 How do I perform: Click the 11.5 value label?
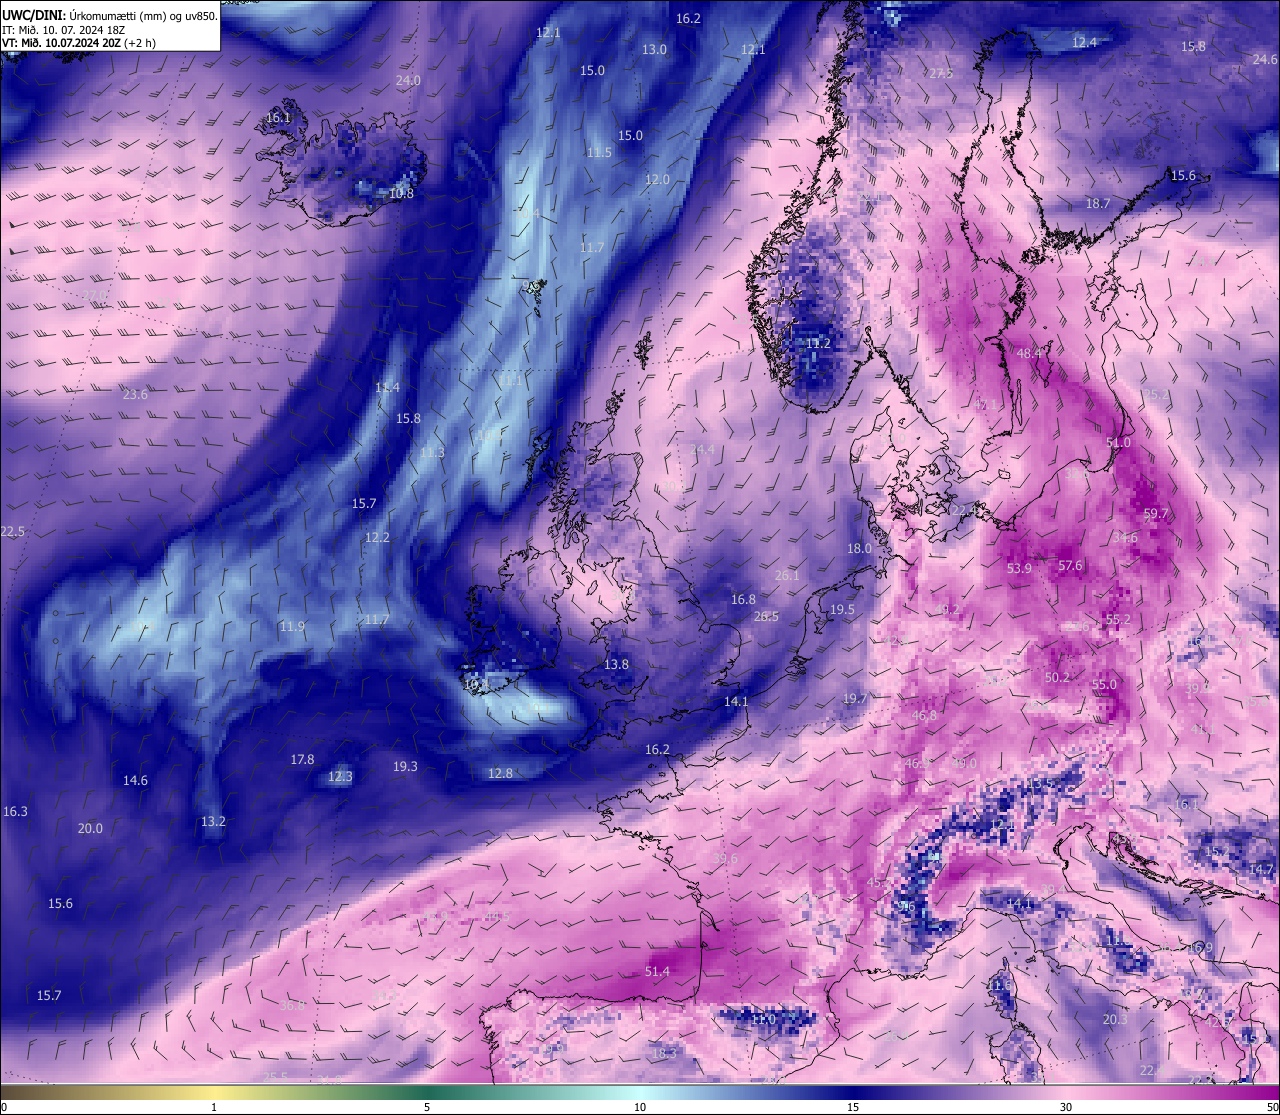click(x=599, y=152)
